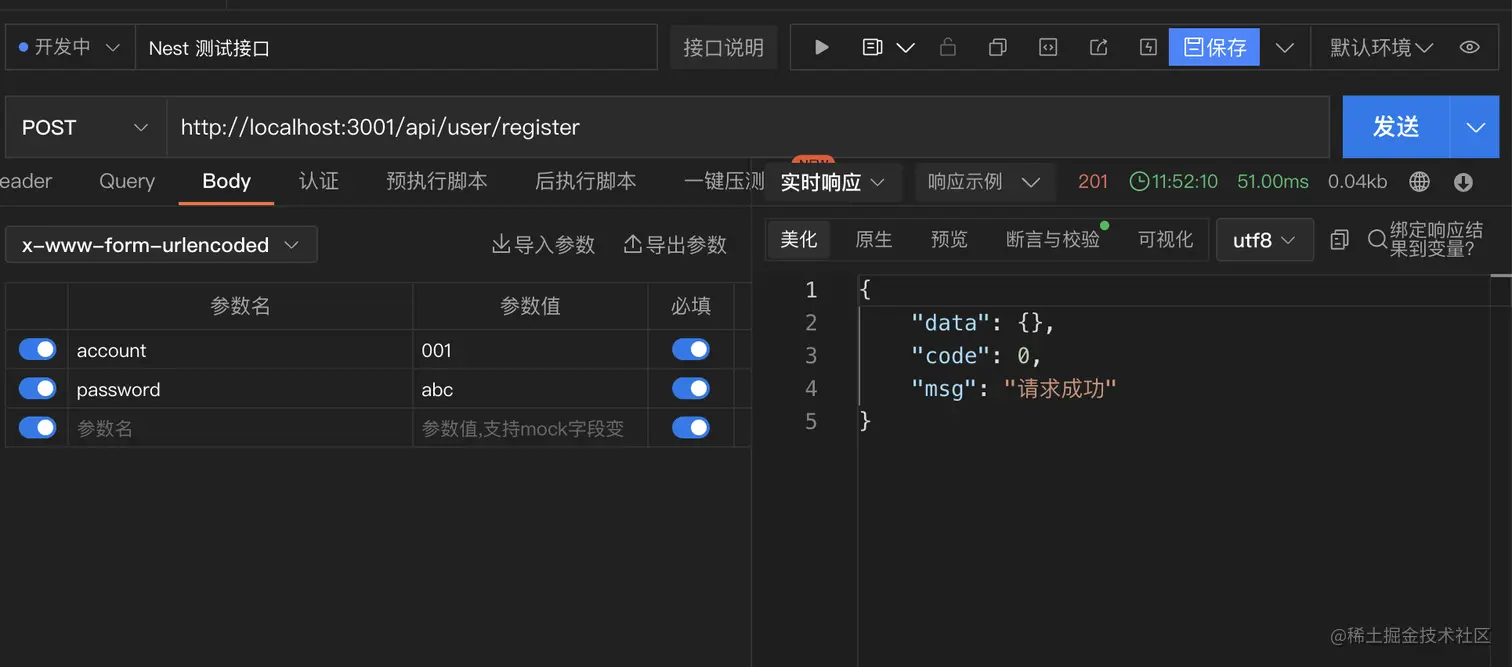Open the 后执行脚本 tab
The width and height of the screenshot is (1512, 667).
click(x=586, y=181)
